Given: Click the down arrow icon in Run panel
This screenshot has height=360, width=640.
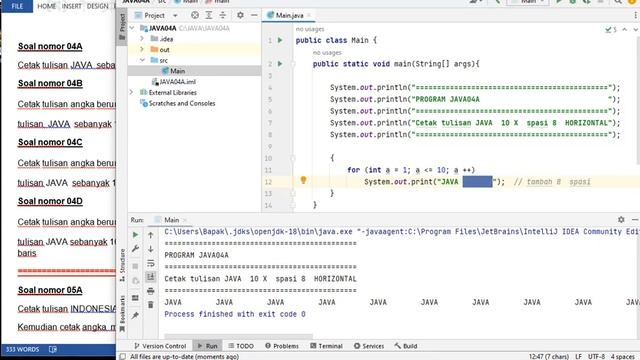Looking at the screenshot, I should pyautogui.click(x=151, y=249).
